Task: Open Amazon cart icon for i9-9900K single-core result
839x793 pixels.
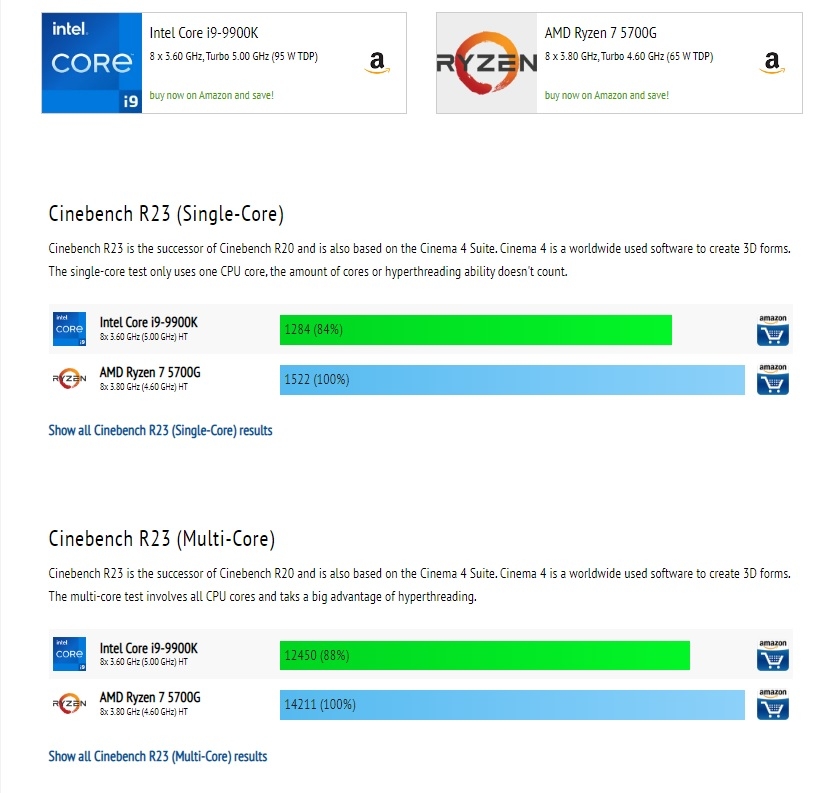Action: tap(773, 330)
